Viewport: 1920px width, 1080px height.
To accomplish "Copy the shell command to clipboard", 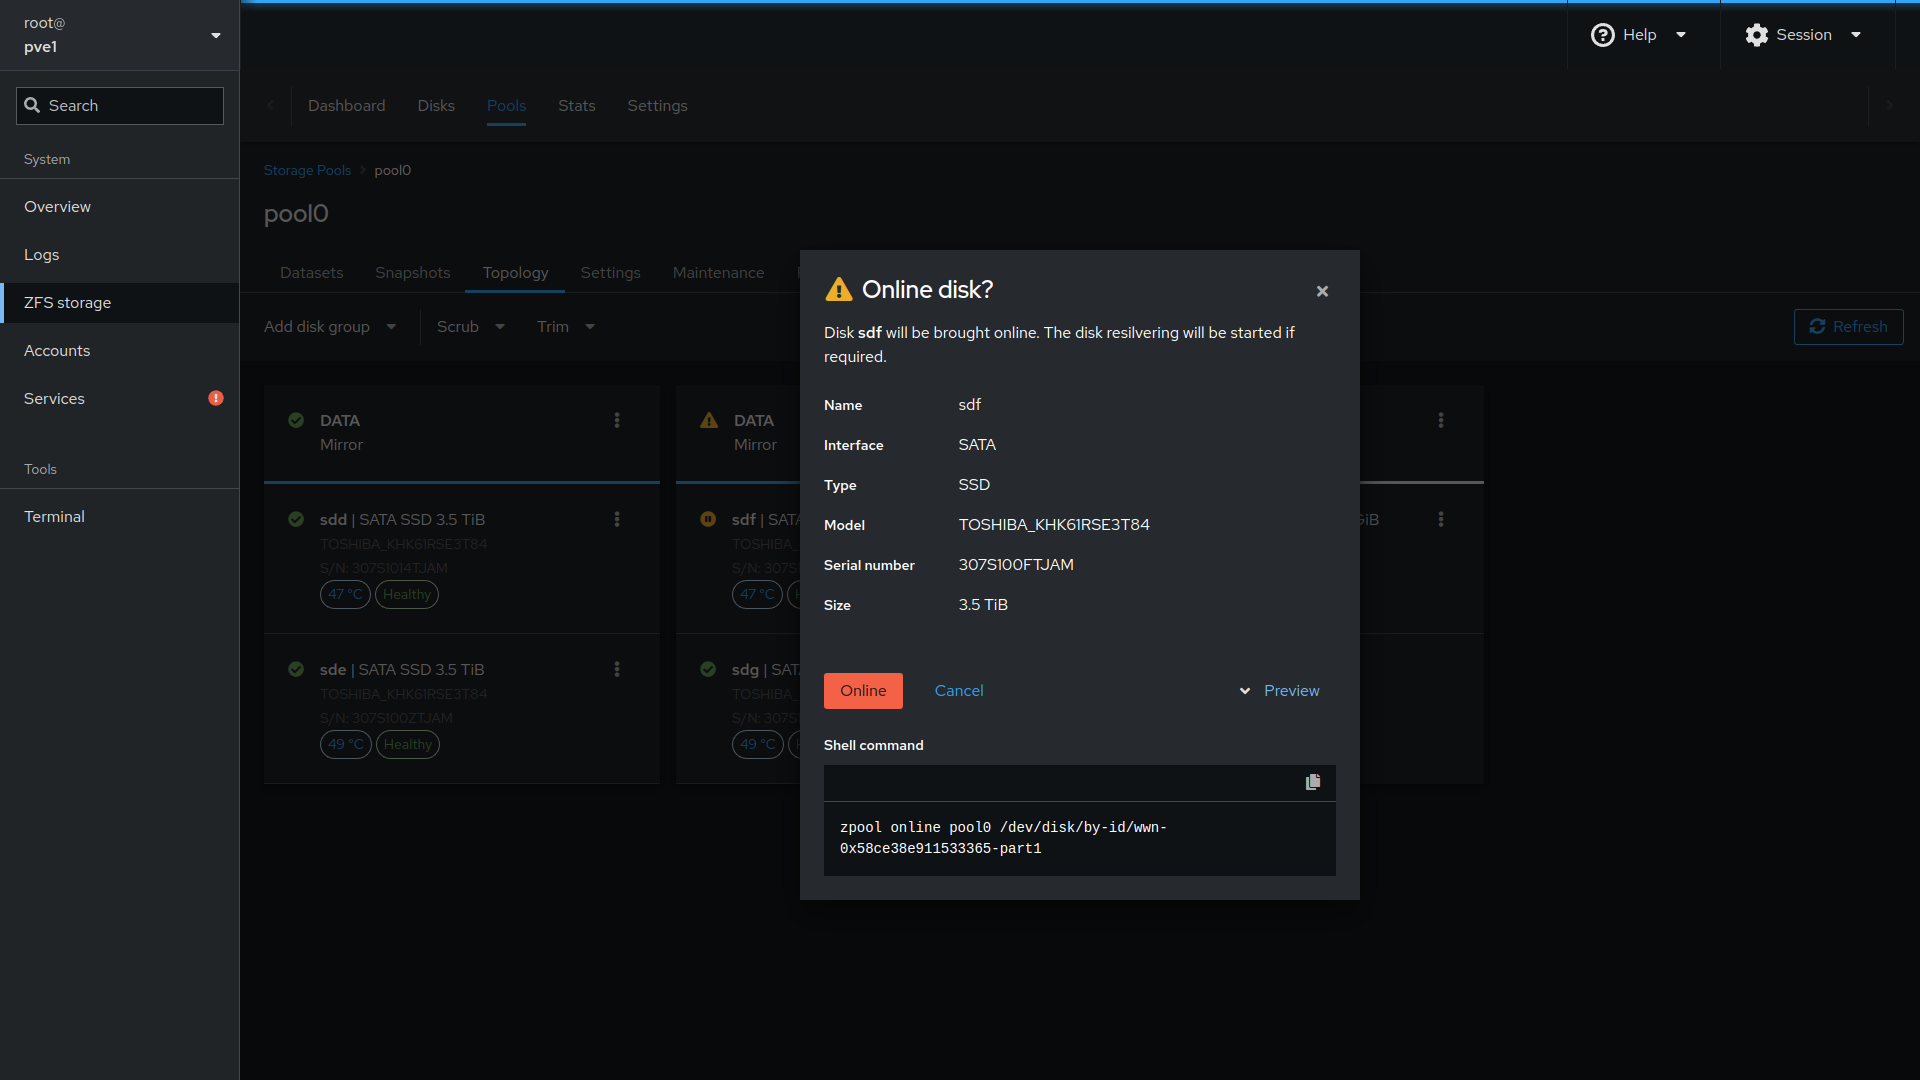I will [1312, 782].
